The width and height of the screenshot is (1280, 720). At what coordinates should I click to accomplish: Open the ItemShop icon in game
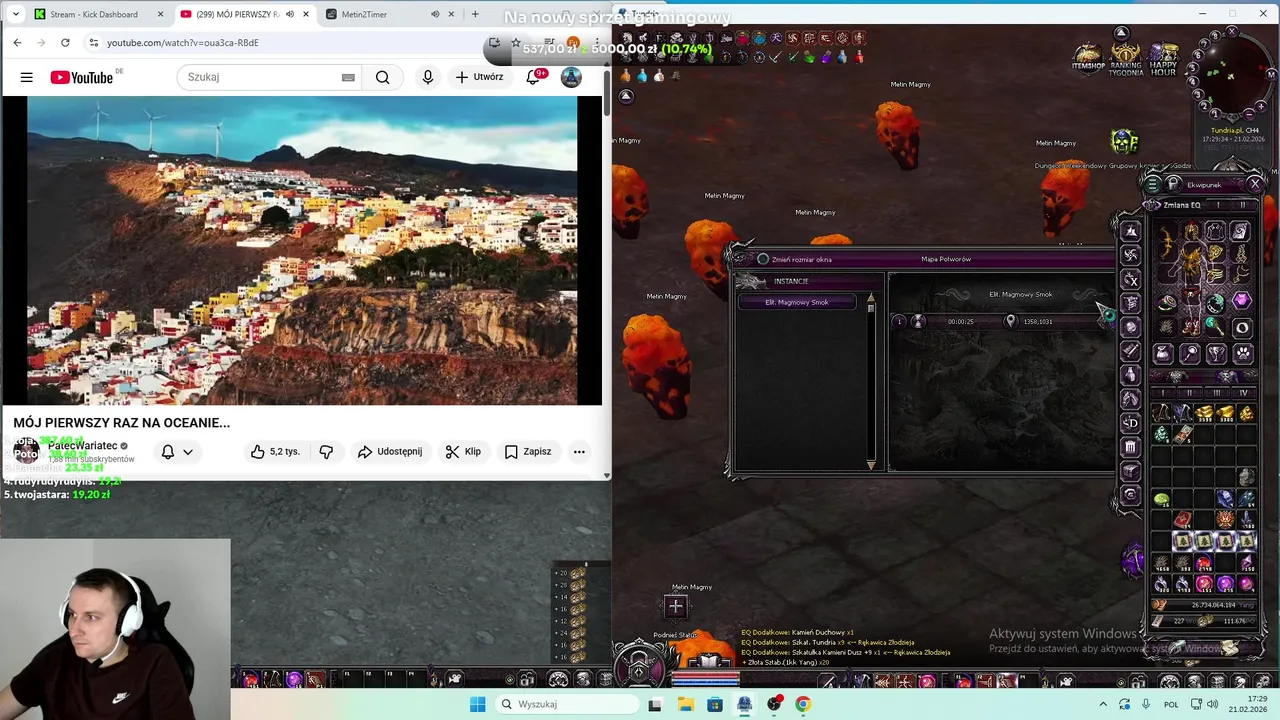point(1088,58)
